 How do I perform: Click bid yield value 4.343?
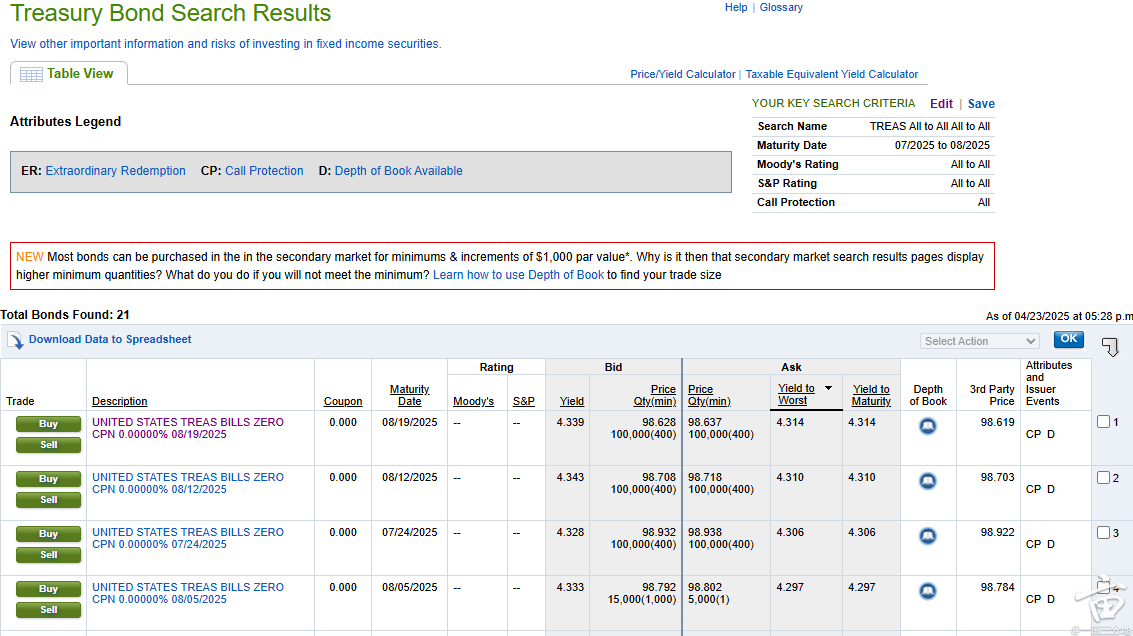tap(570, 477)
